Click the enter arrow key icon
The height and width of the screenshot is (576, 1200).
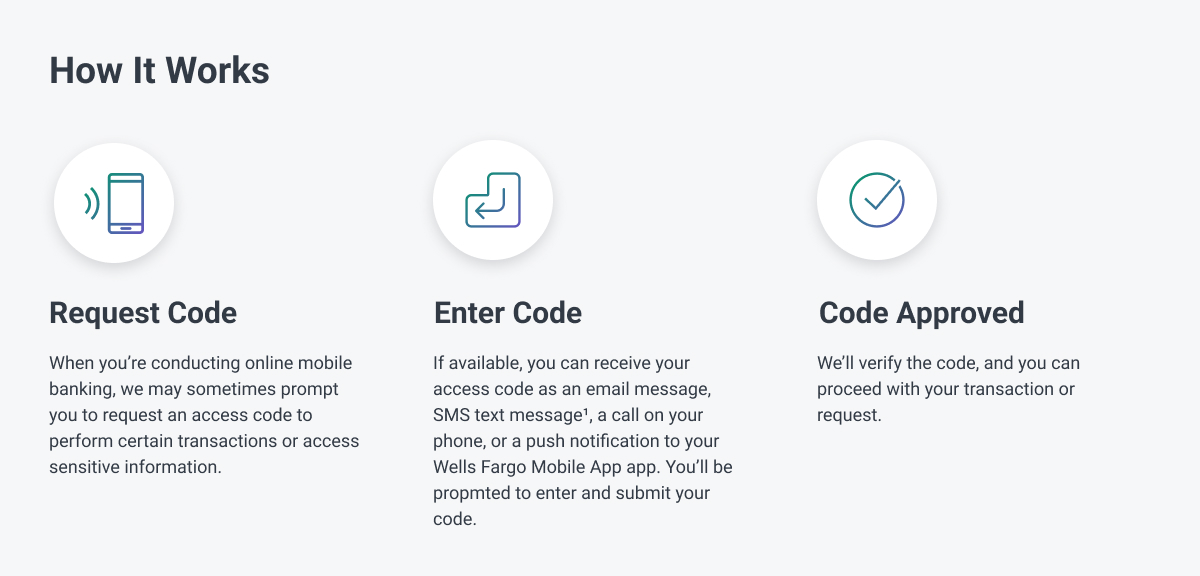[x=493, y=200]
